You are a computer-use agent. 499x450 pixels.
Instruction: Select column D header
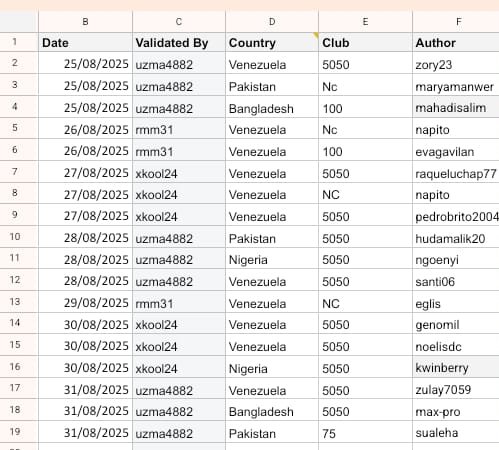pyautogui.click(x=272, y=22)
